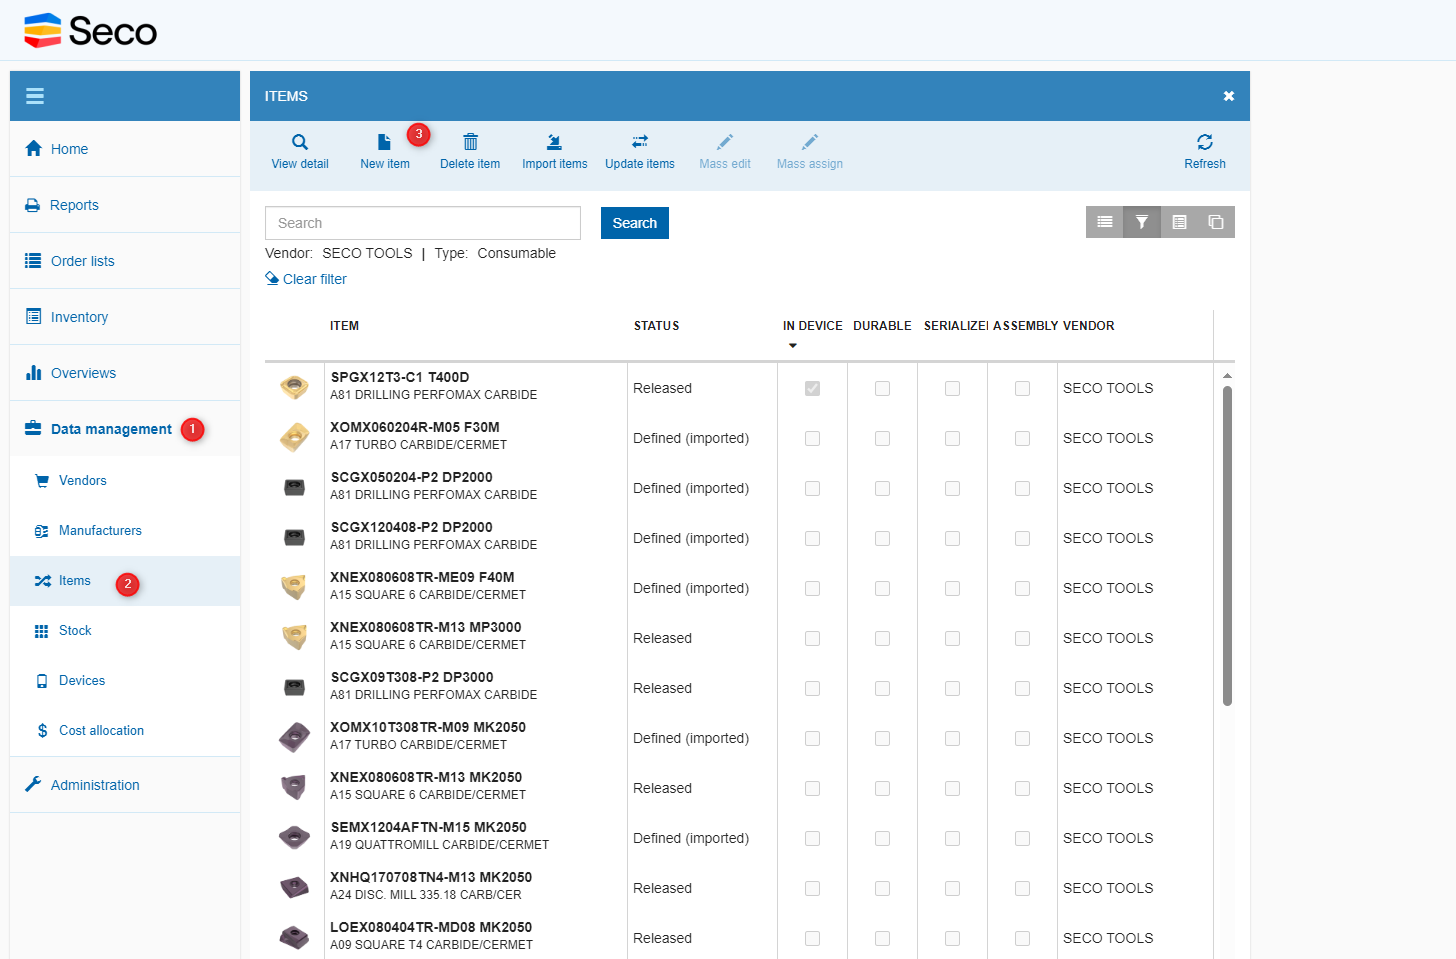
Task: Sort by IN DEVICE column
Action: coord(812,326)
